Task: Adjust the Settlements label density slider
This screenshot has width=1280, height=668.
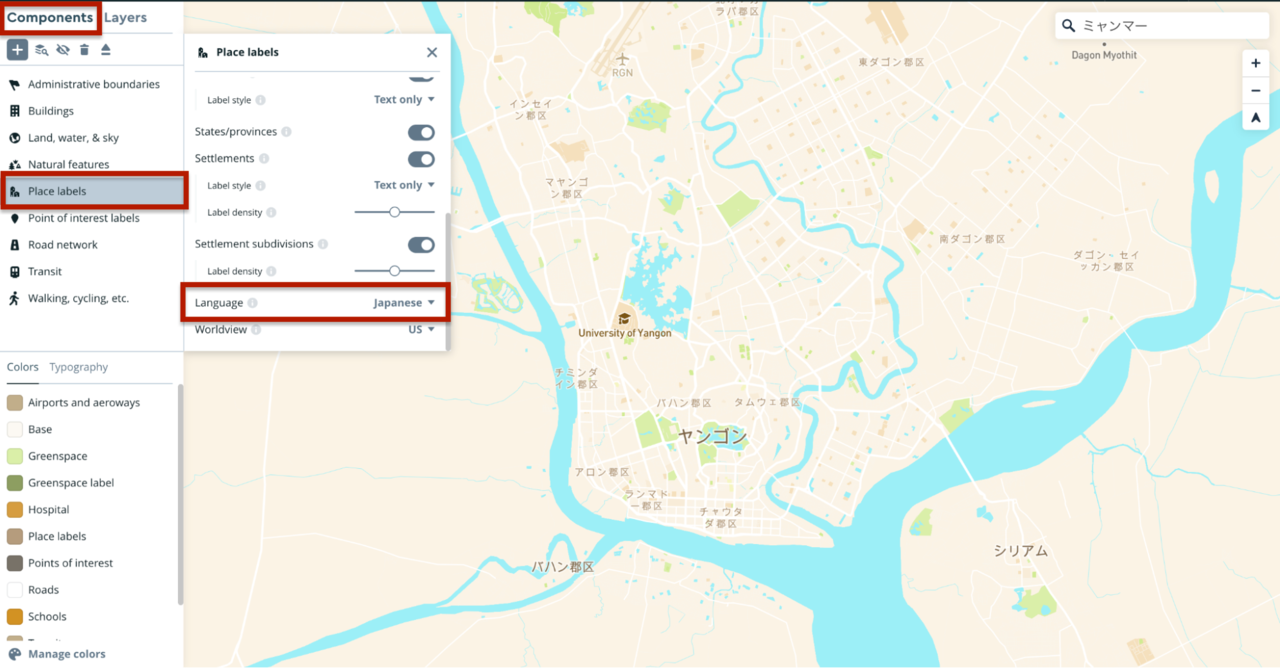Action: (x=395, y=212)
